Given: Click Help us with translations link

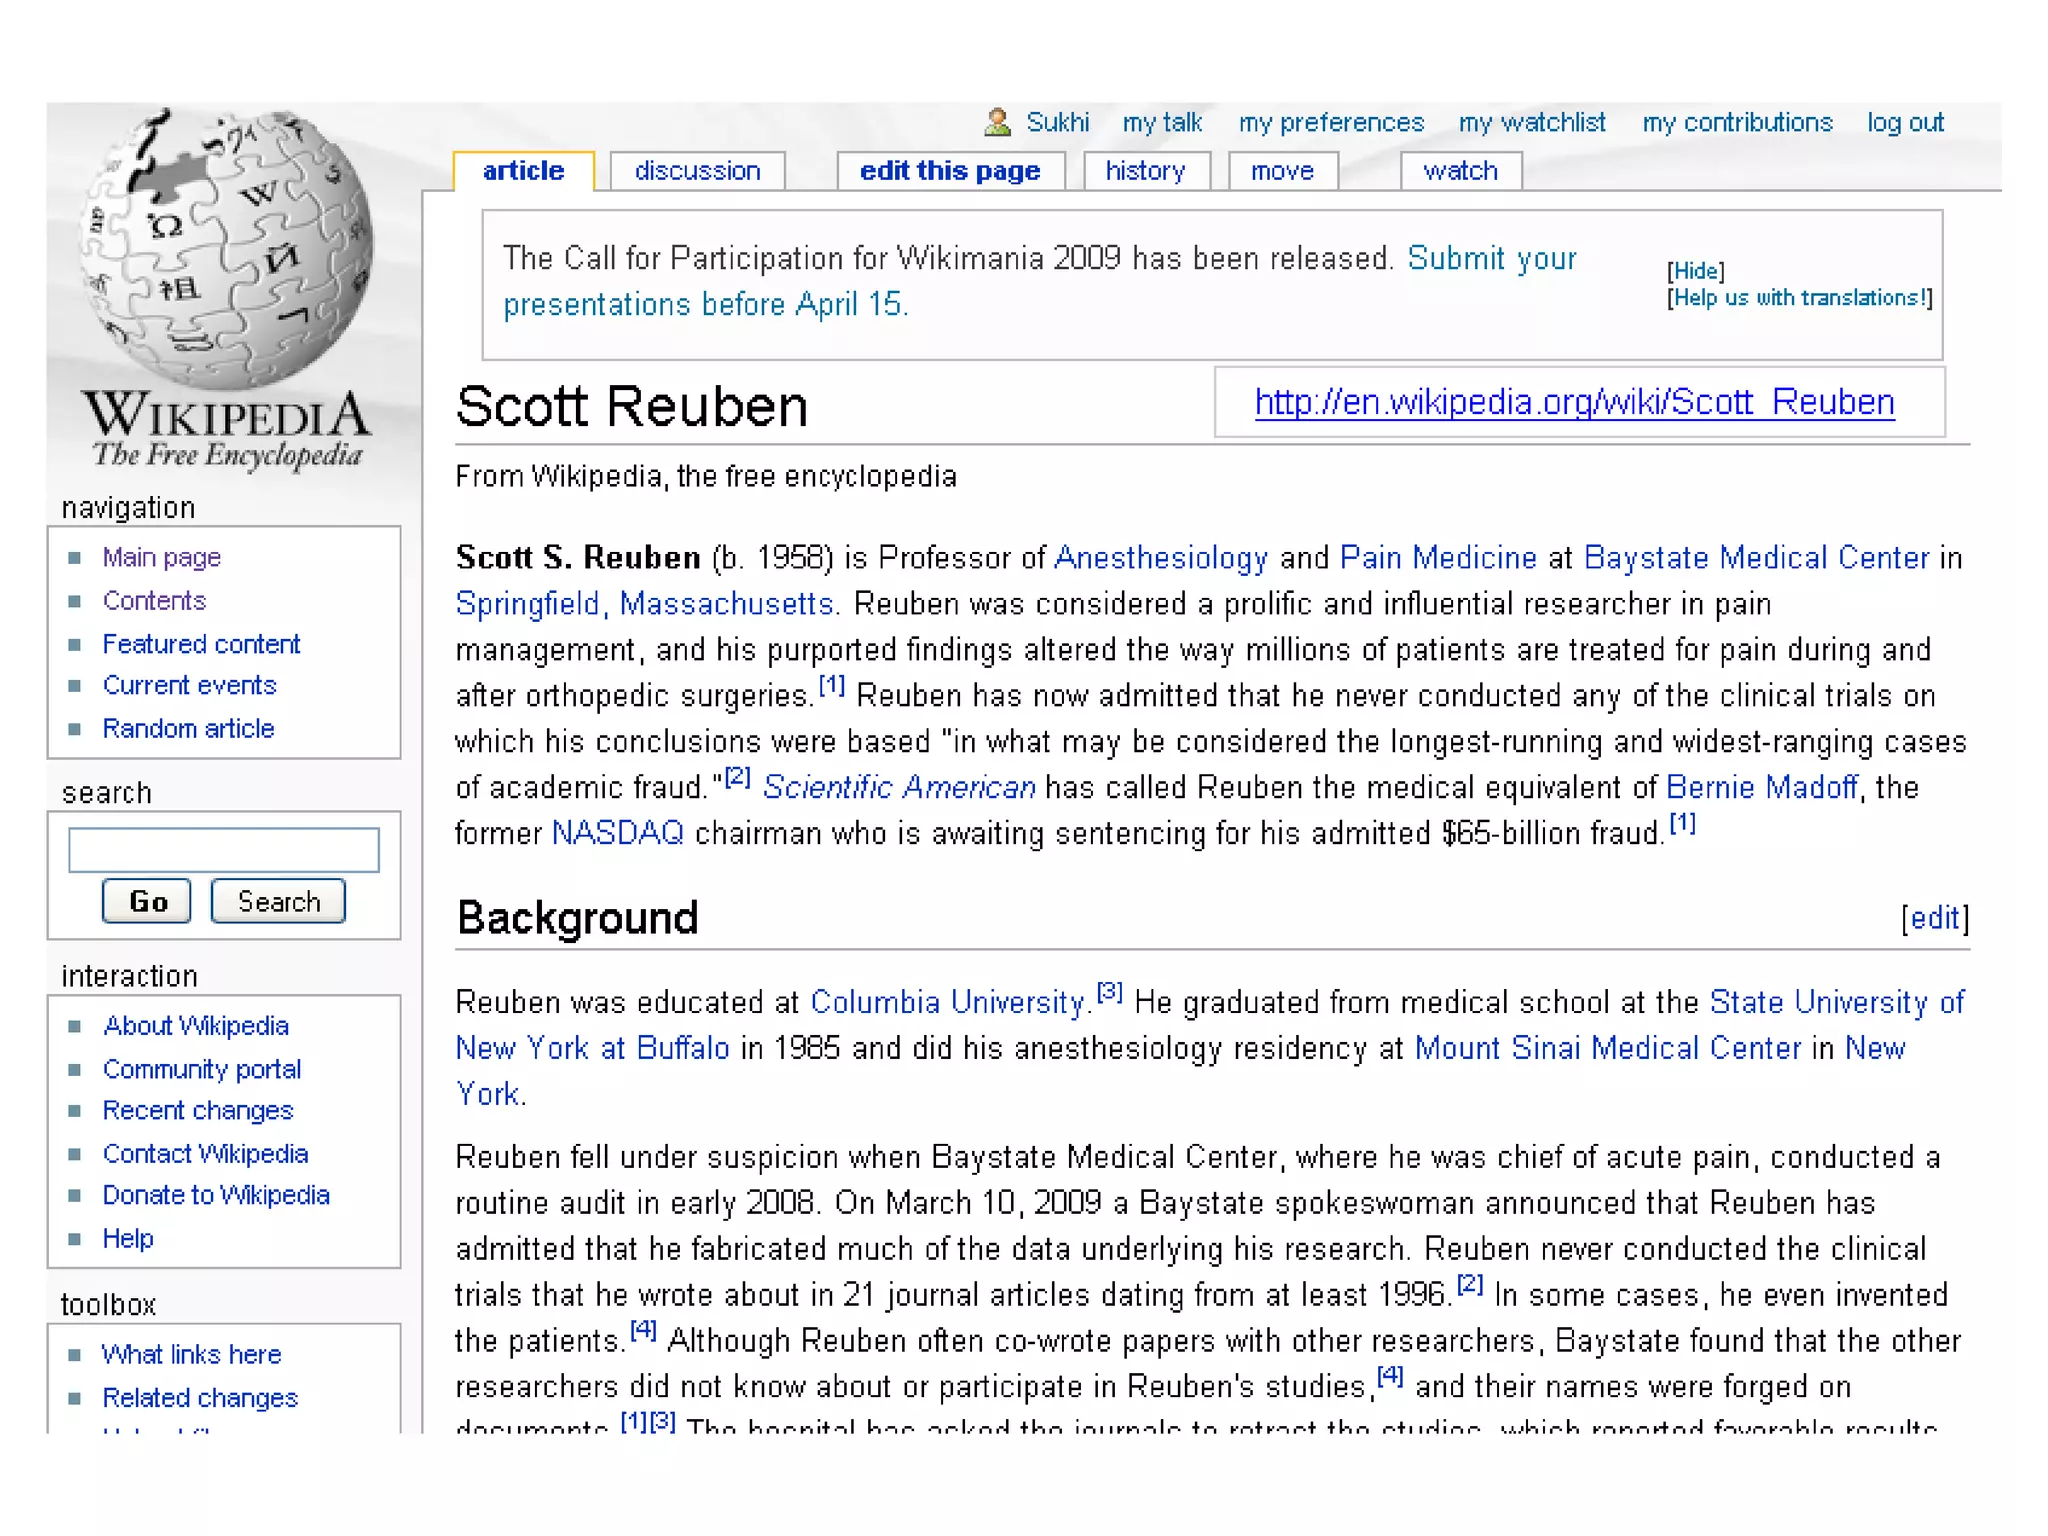Looking at the screenshot, I should [1800, 298].
